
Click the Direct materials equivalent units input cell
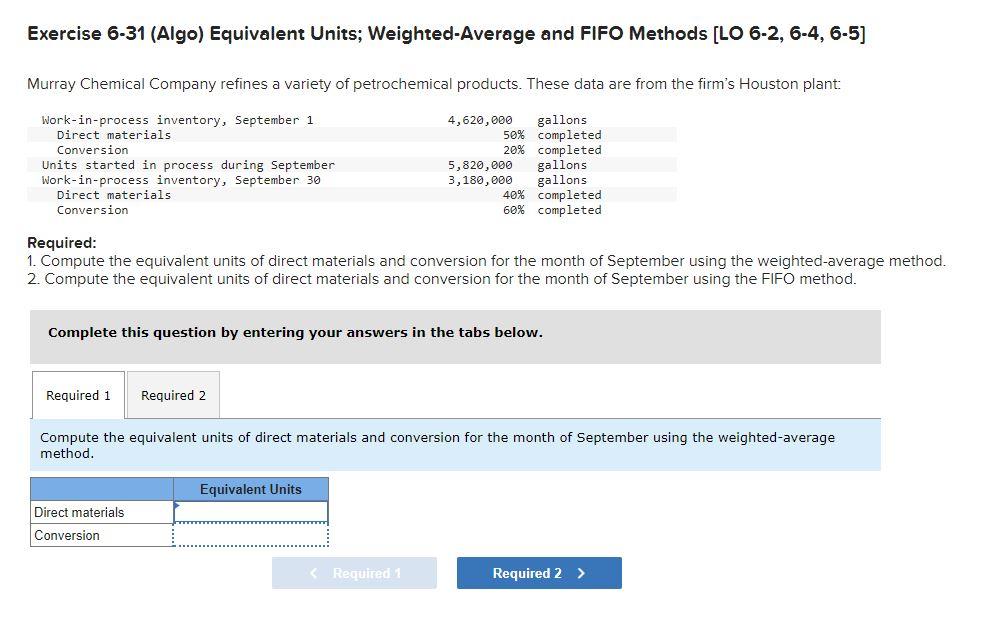251,511
